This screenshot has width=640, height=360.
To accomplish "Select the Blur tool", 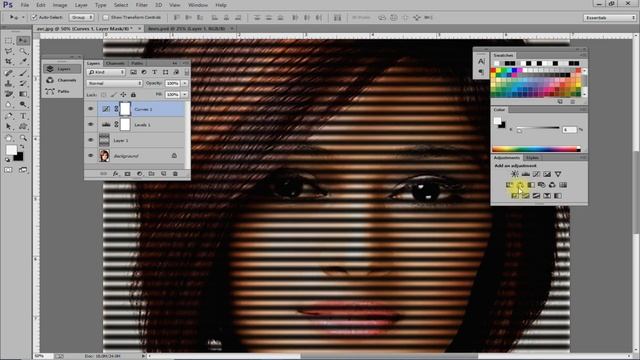I will point(9,104).
